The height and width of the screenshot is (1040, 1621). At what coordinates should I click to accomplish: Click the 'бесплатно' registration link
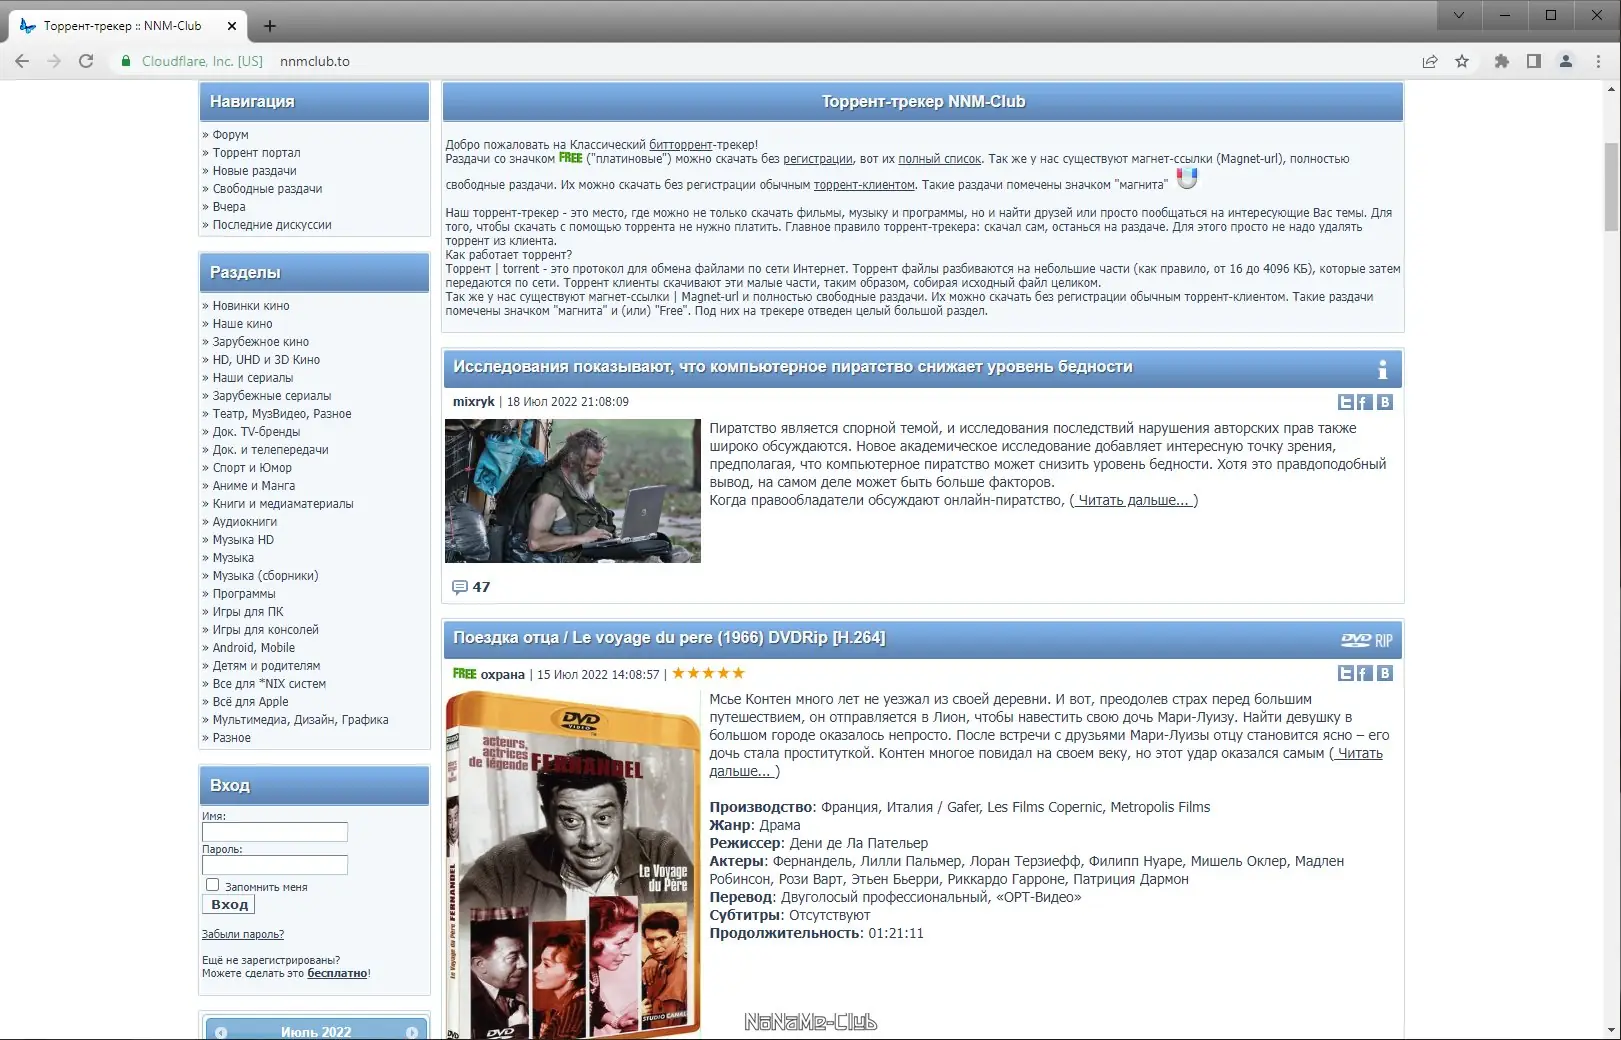click(x=337, y=973)
